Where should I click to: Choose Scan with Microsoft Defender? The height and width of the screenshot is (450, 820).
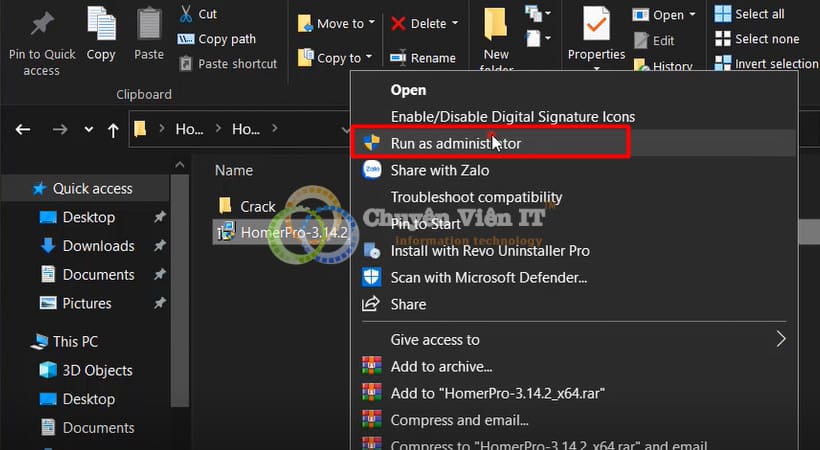pos(574,277)
